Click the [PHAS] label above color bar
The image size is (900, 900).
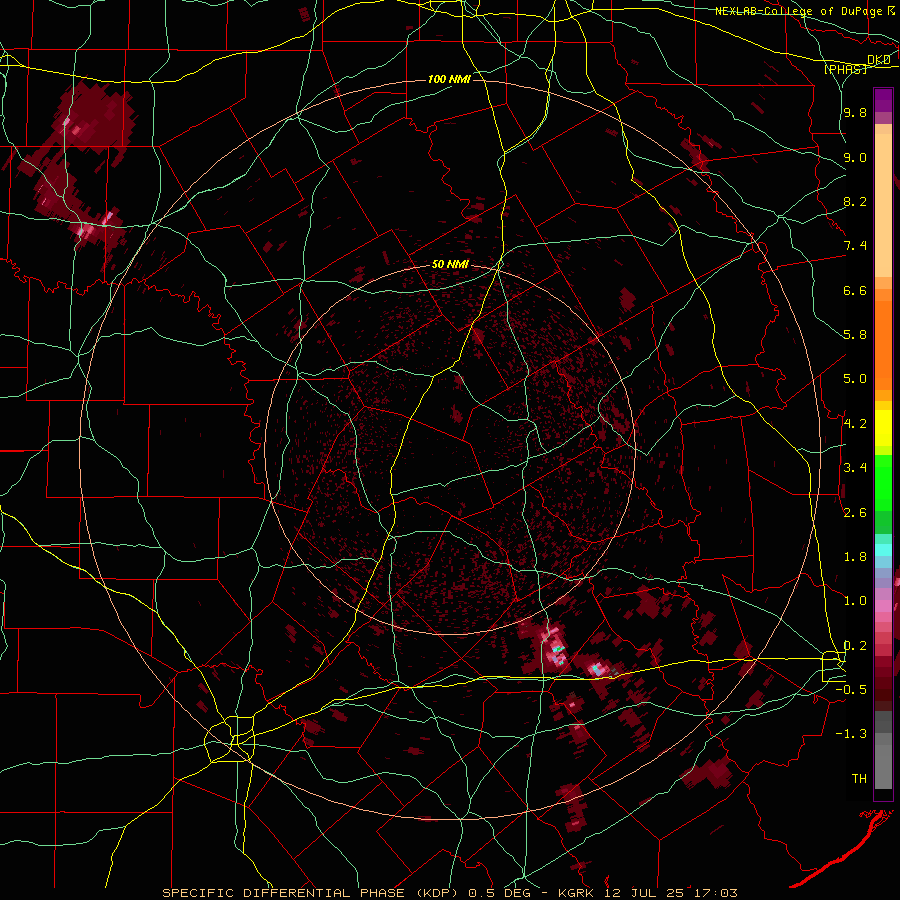click(x=845, y=69)
